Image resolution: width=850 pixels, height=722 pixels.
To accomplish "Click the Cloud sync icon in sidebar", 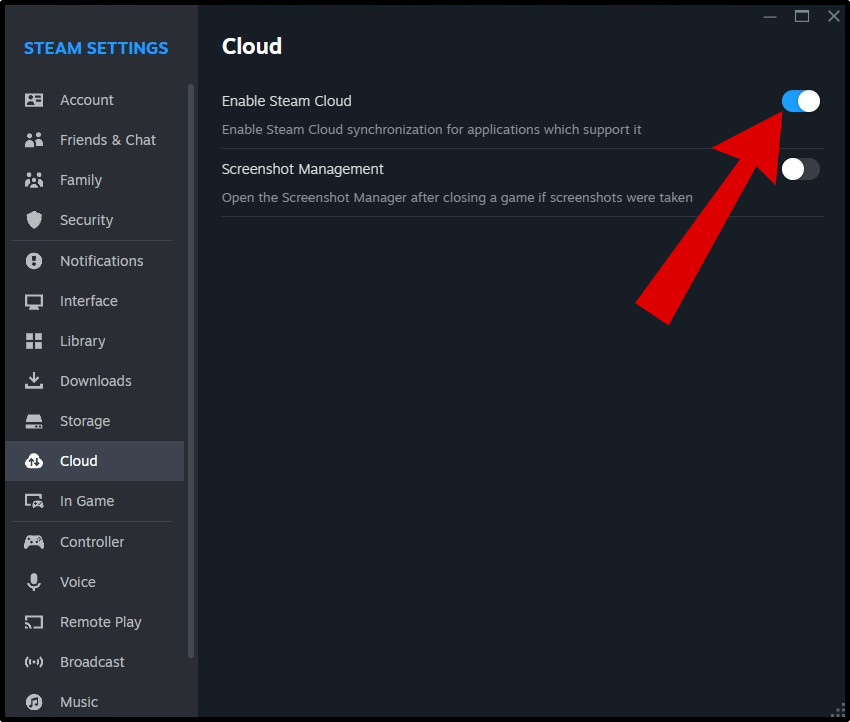I will pyautogui.click(x=34, y=461).
